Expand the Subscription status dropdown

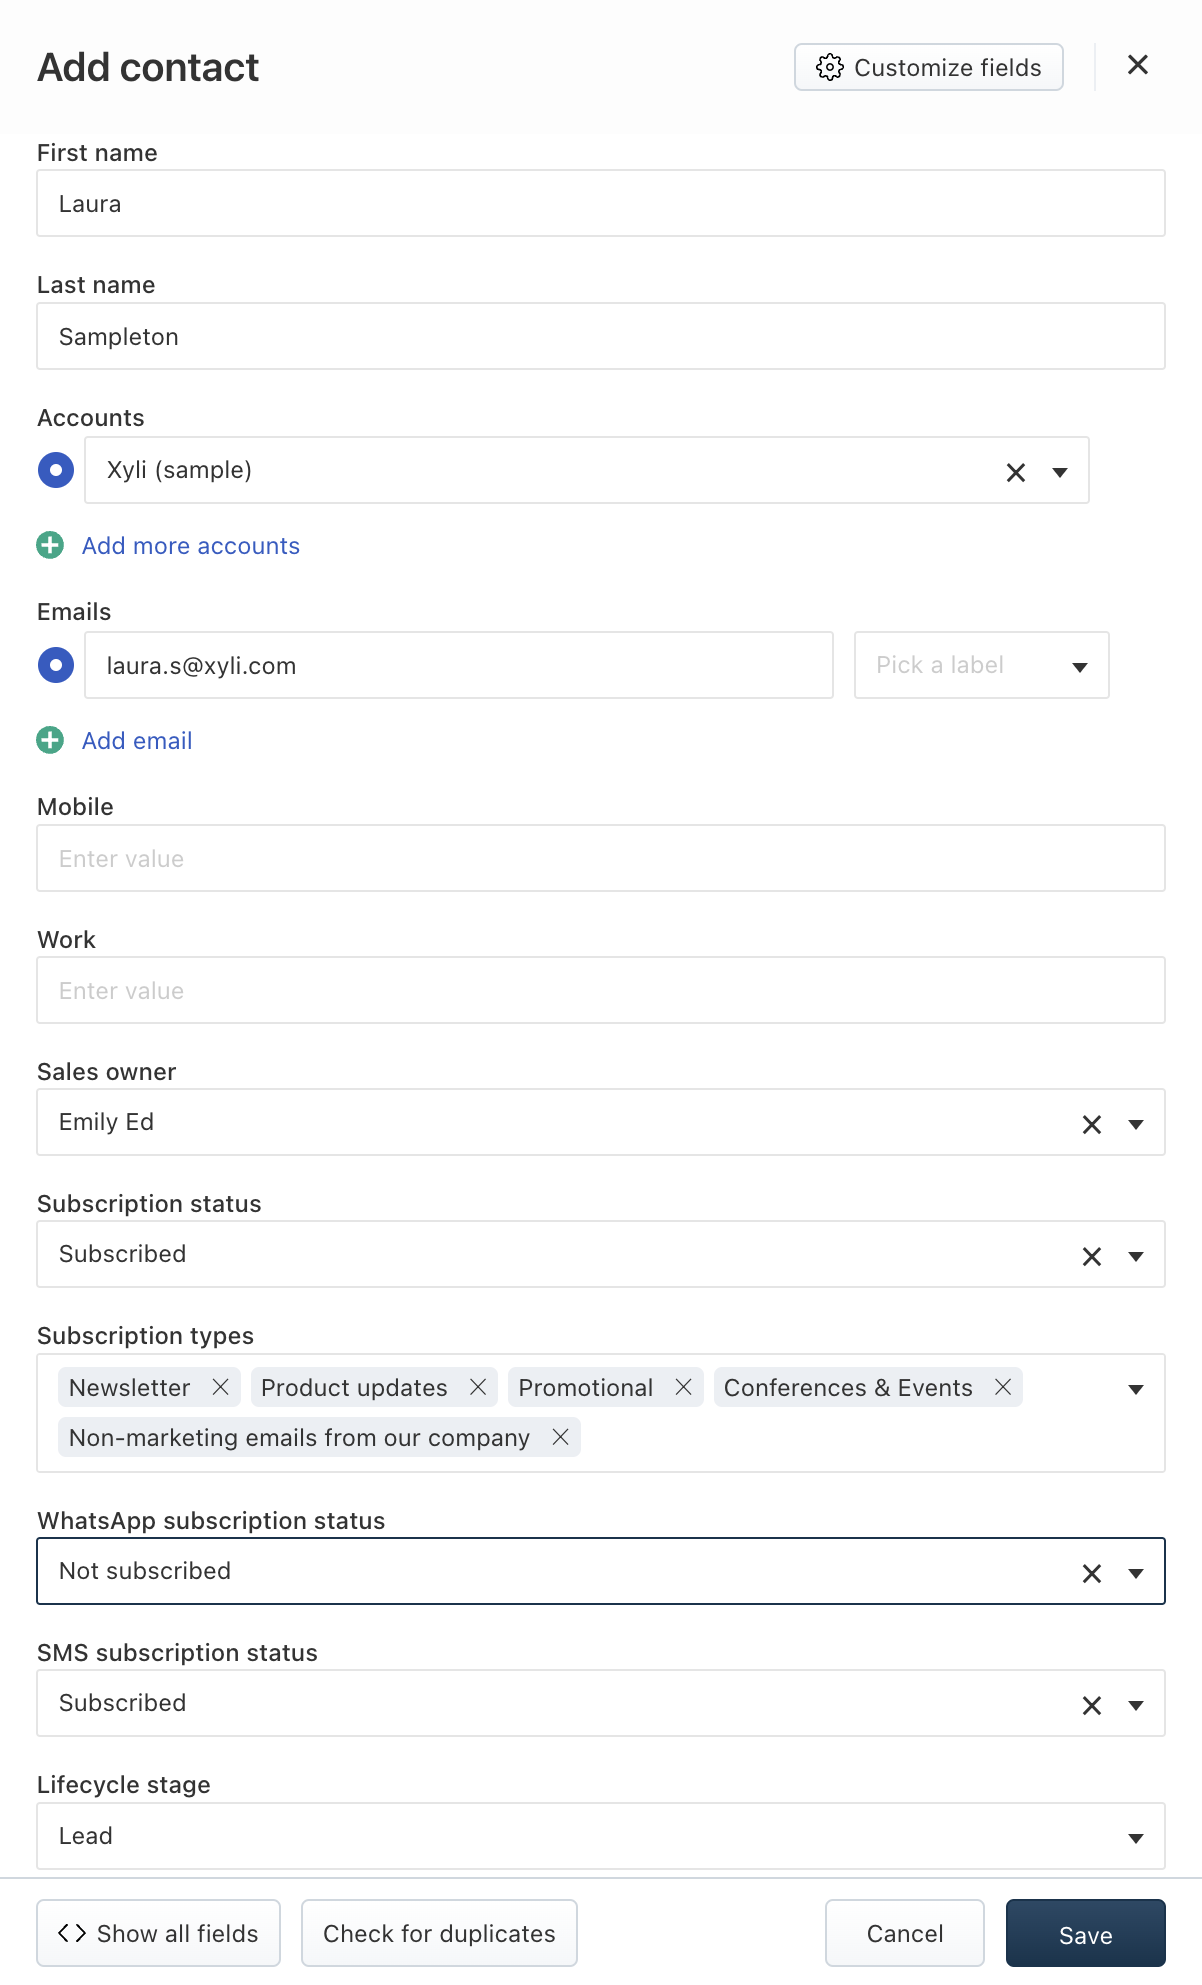coord(1136,1256)
